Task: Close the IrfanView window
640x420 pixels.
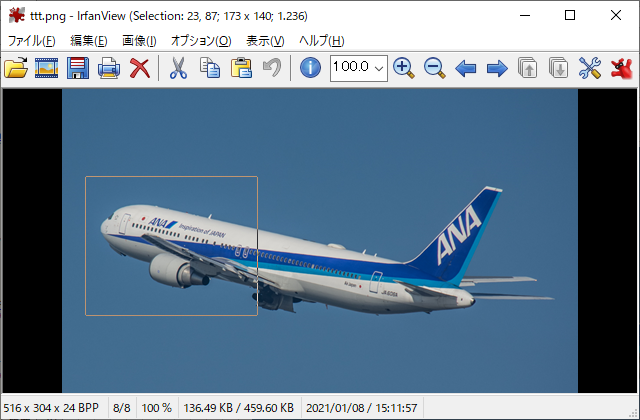Action: tap(616, 16)
